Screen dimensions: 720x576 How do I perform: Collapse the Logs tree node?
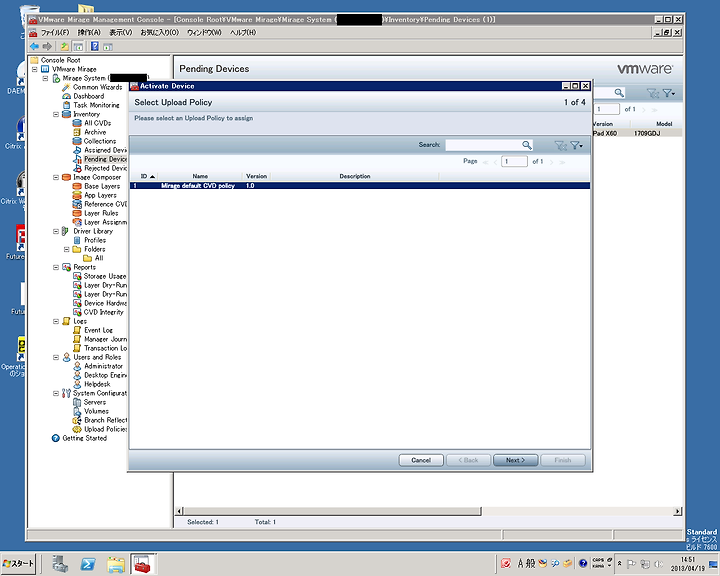[56, 321]
